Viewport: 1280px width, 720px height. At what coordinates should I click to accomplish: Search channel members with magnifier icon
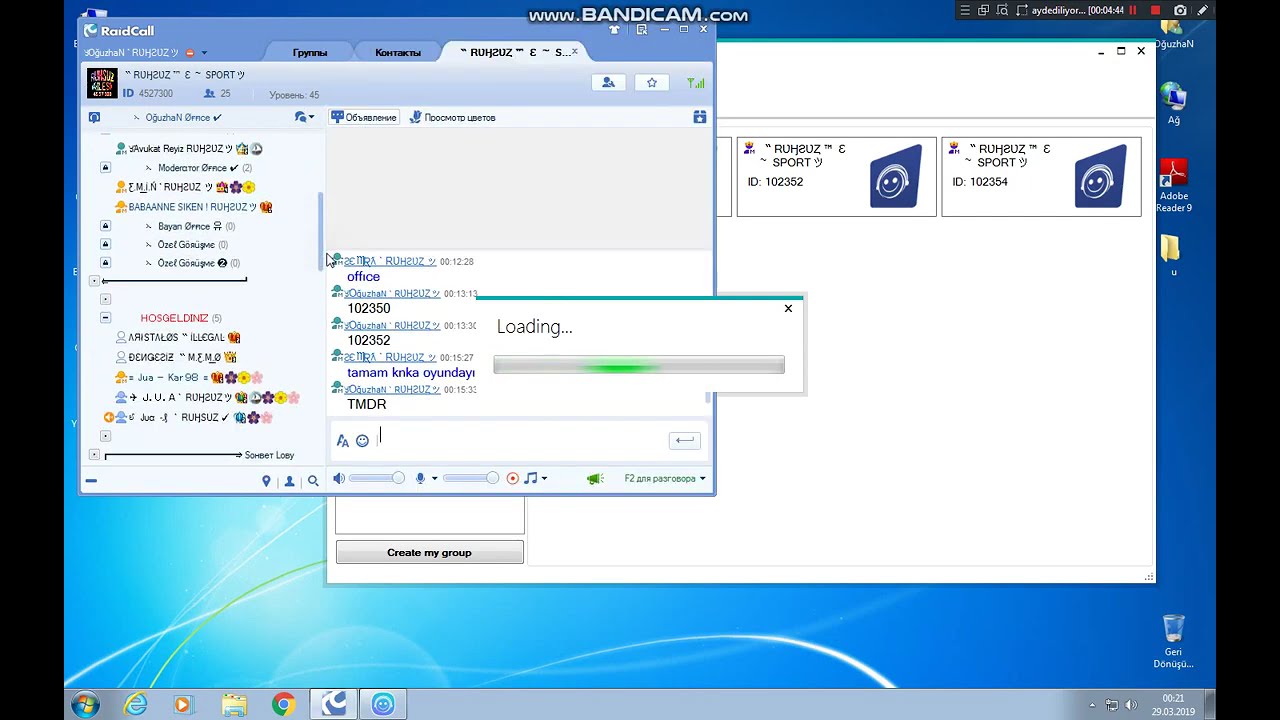tap(313, 481)
